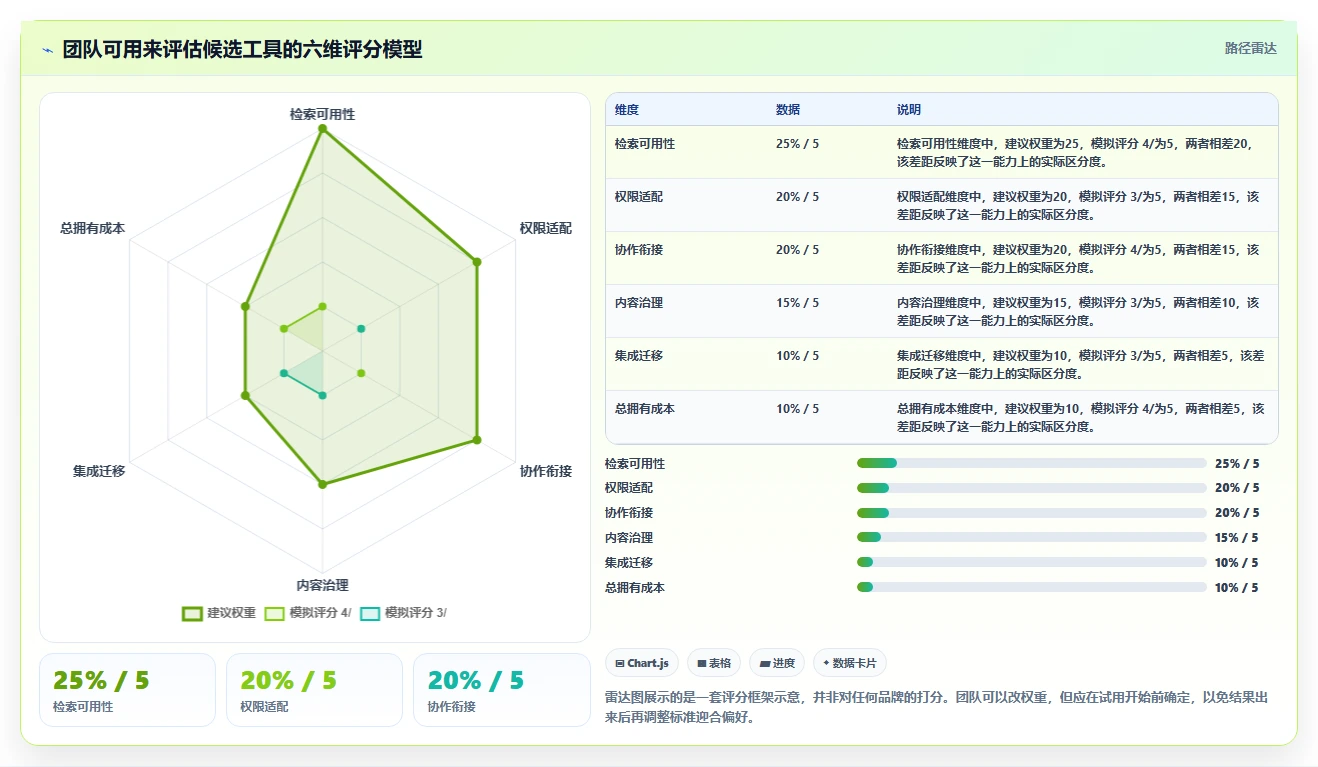This screenshot has height=767, width=1318.
Task: Click the 数据 column header
Action: 788,110
